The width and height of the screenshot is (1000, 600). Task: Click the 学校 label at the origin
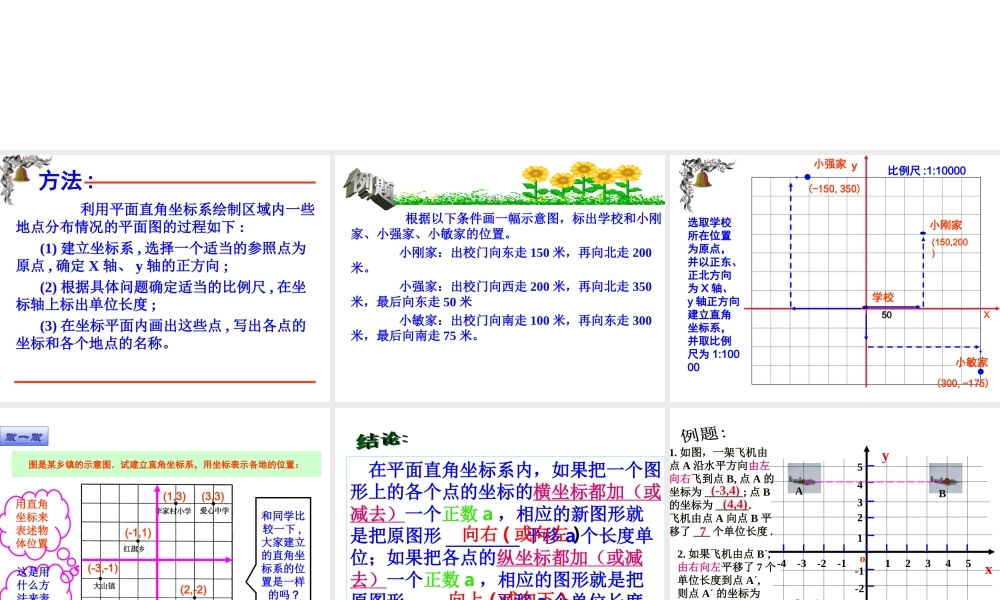pos(881,297)
